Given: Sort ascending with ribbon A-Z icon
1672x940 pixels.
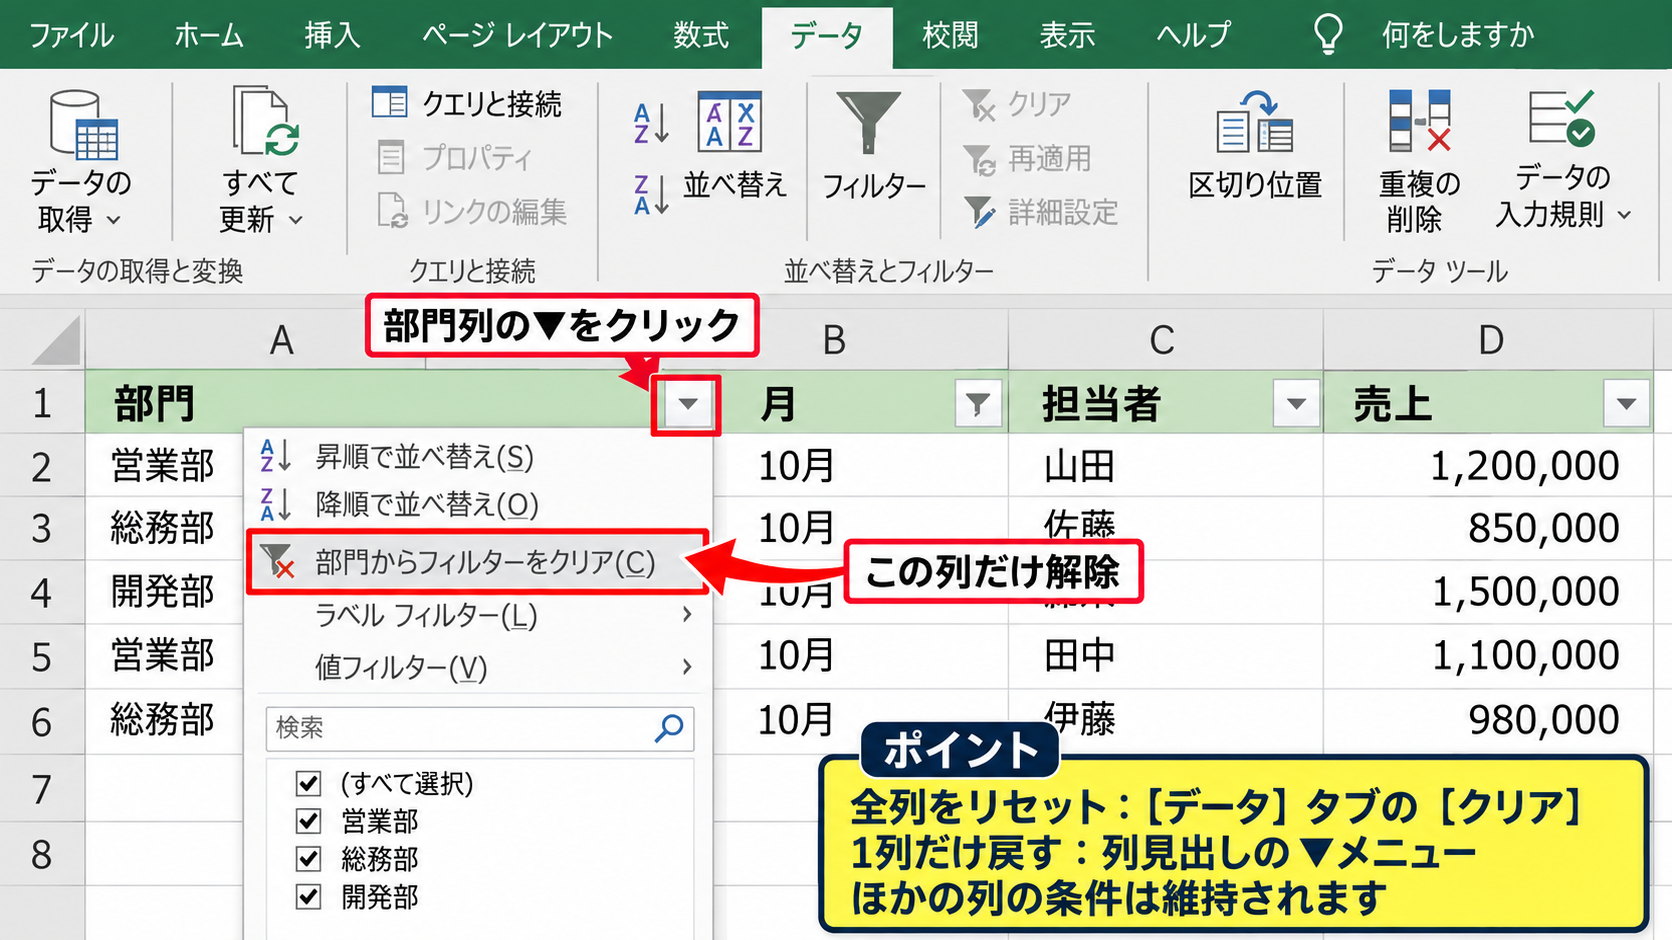Looking at the screenshot, I should point(651,124).
